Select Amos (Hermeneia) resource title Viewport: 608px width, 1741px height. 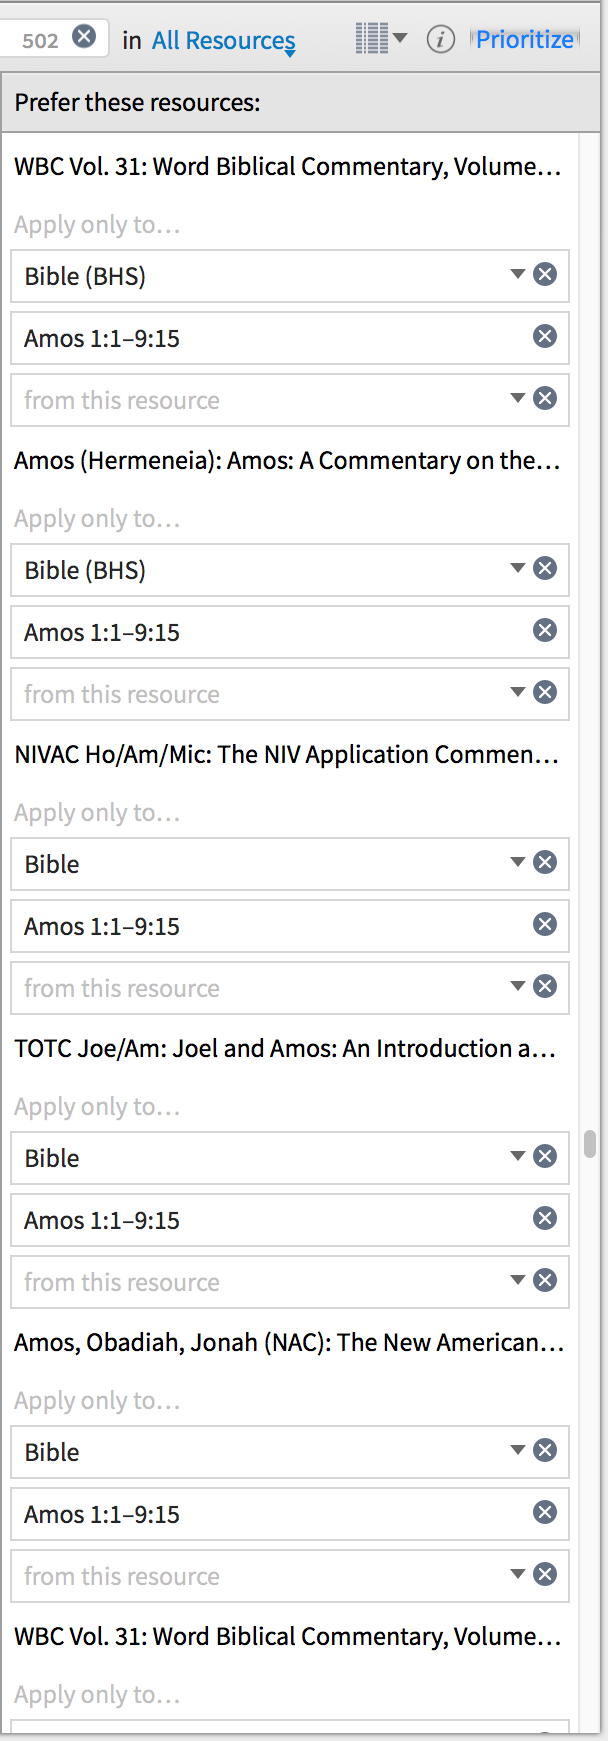click(287, 460)
